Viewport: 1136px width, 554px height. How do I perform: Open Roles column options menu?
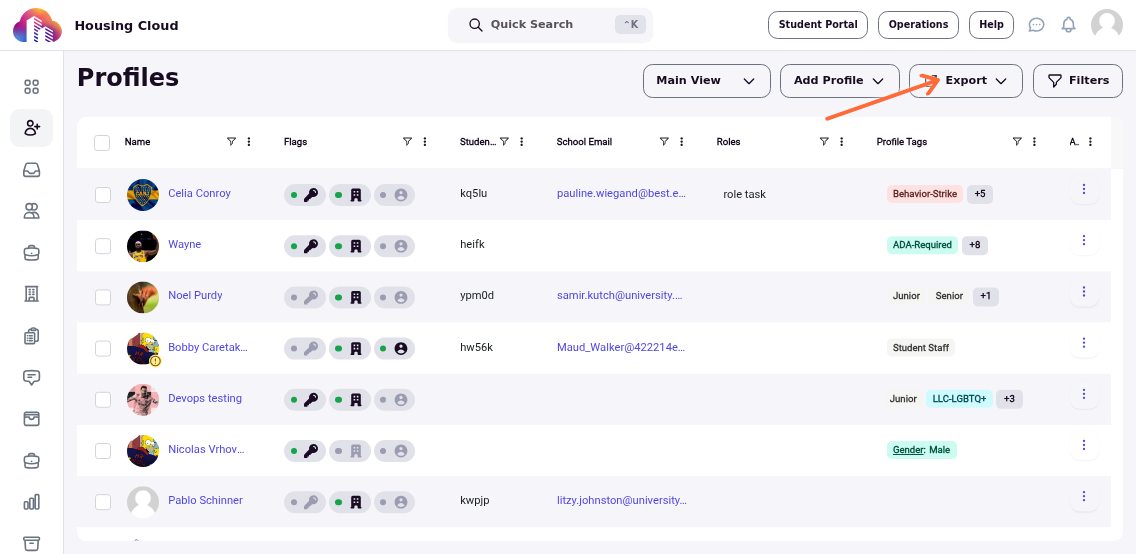[842, 142]
